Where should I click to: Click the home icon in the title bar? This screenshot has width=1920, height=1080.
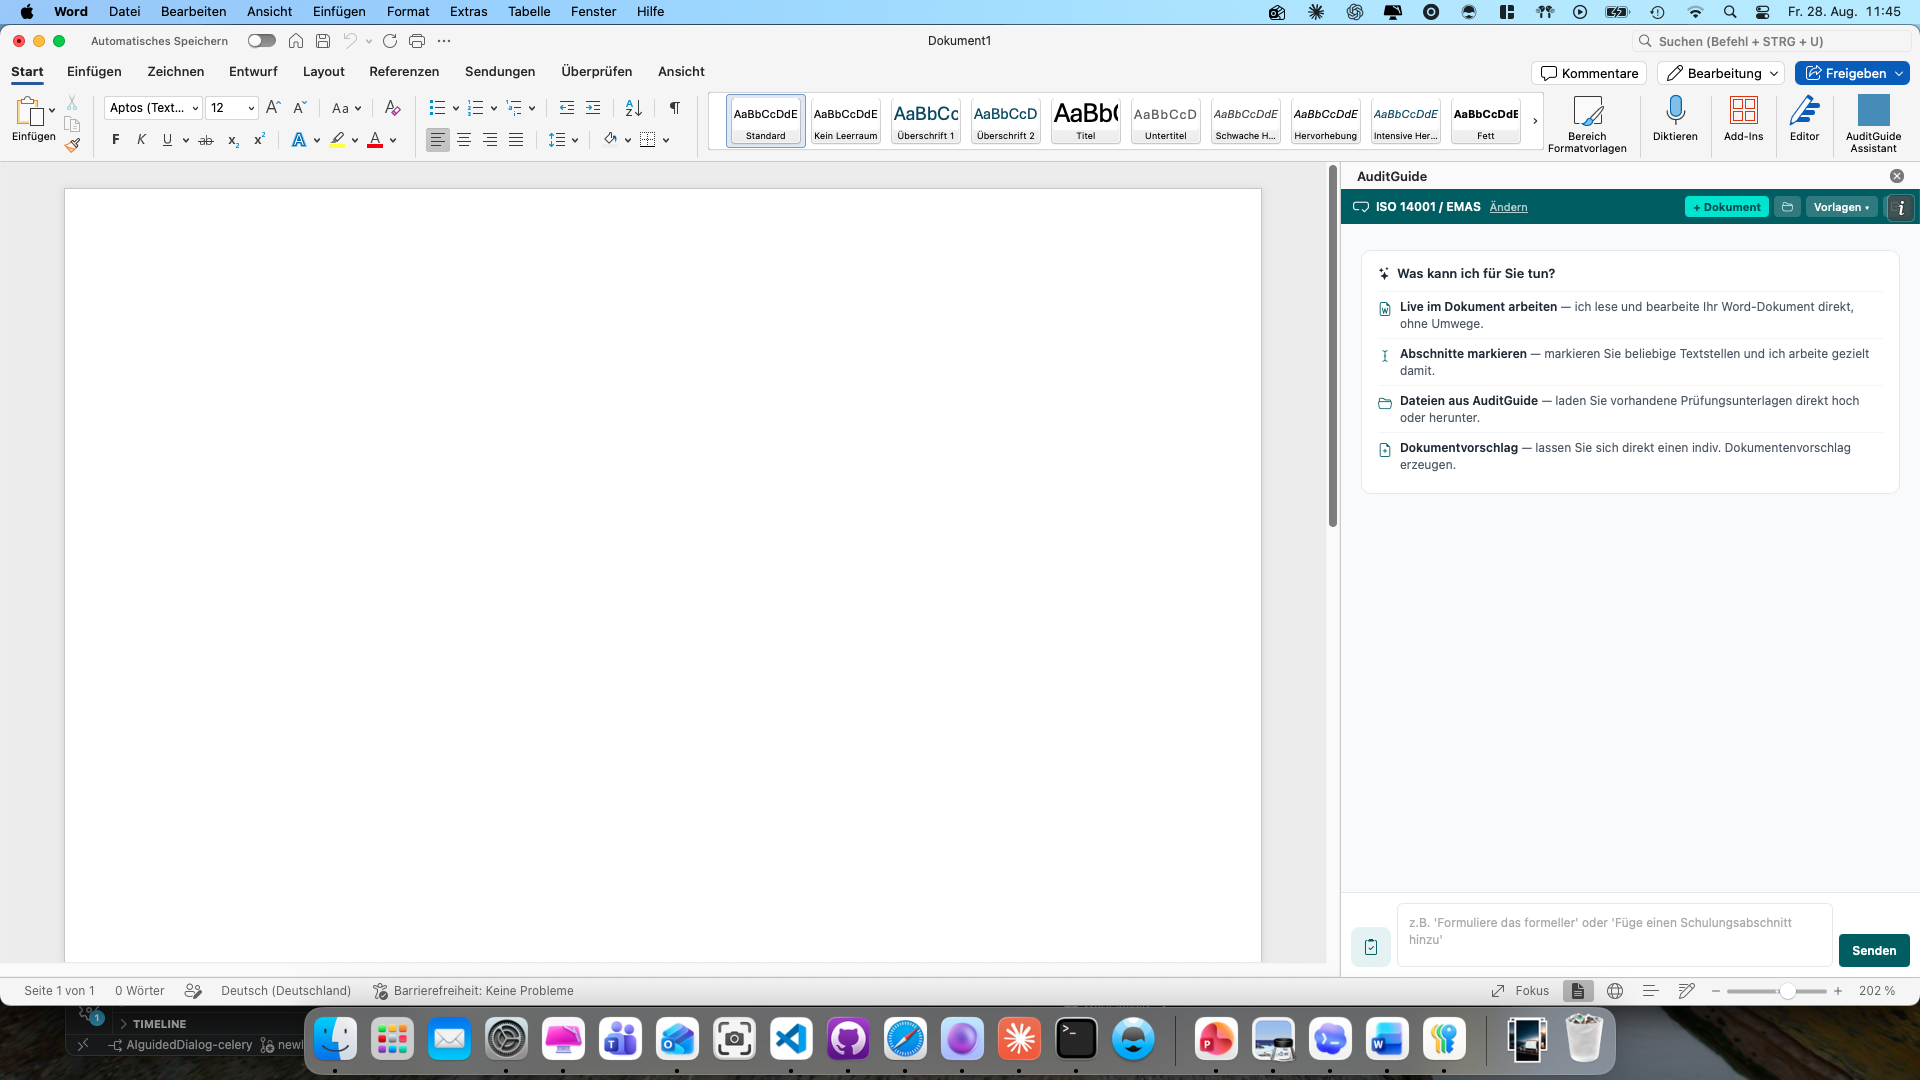[x=296, y=41]
